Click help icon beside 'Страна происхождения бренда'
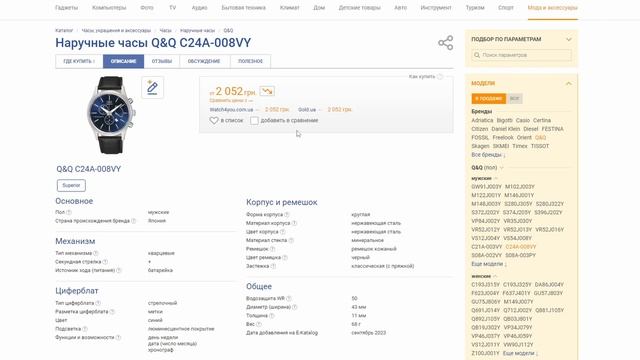The image size is (640, 360). coord(133,221)
